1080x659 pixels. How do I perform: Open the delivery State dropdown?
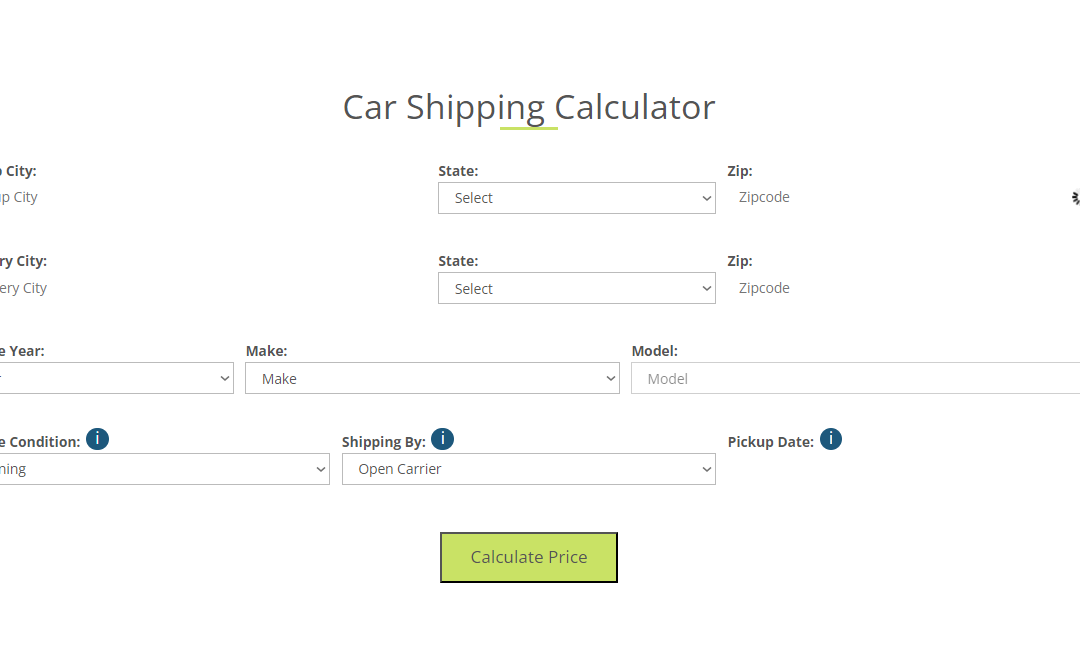click(576, 288)
